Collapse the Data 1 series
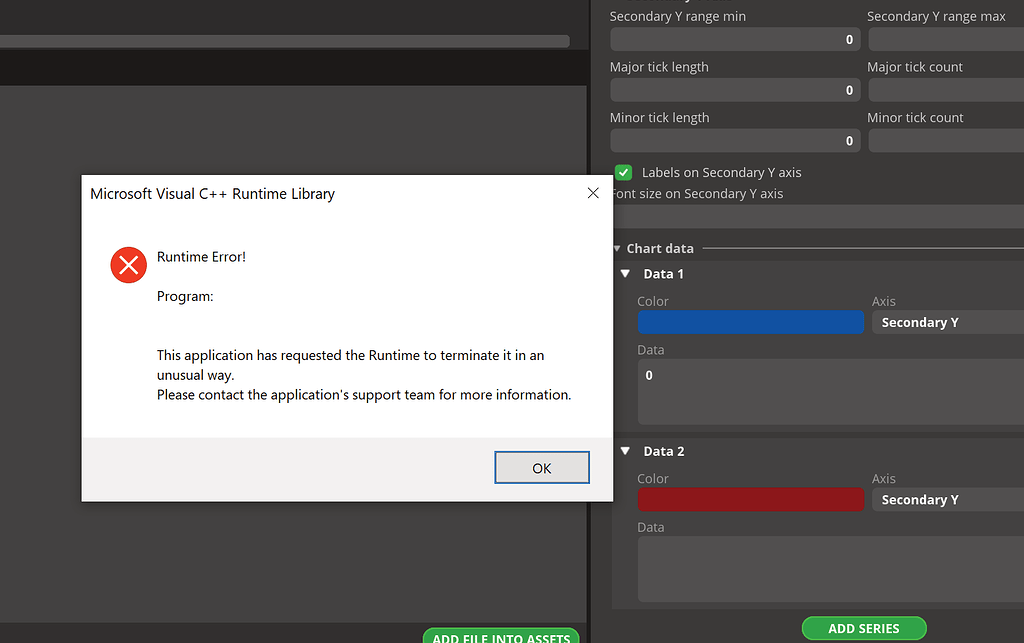 626,274
